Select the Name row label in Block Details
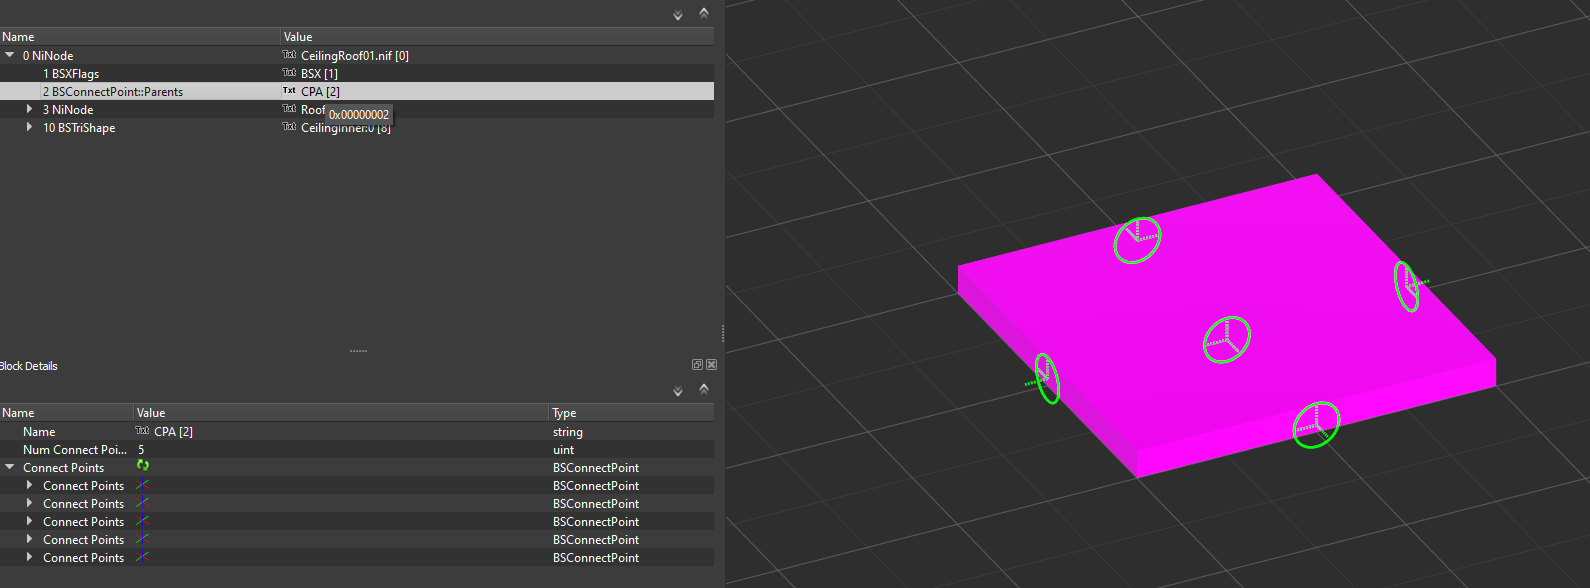 39,432
